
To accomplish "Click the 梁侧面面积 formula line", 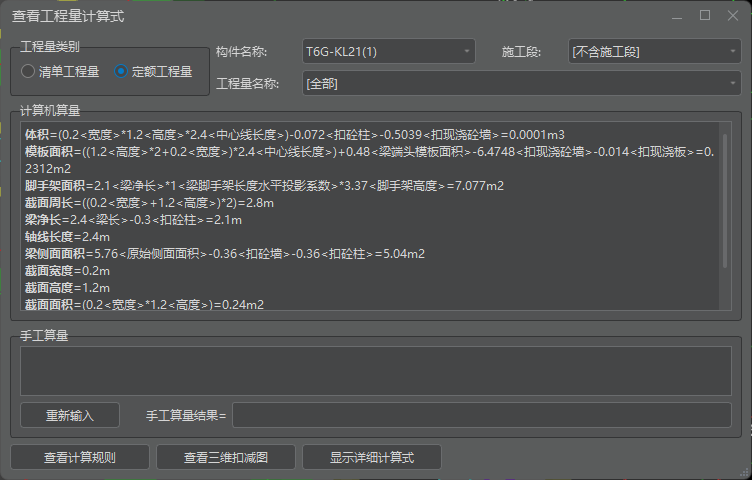I will [225, 254].
